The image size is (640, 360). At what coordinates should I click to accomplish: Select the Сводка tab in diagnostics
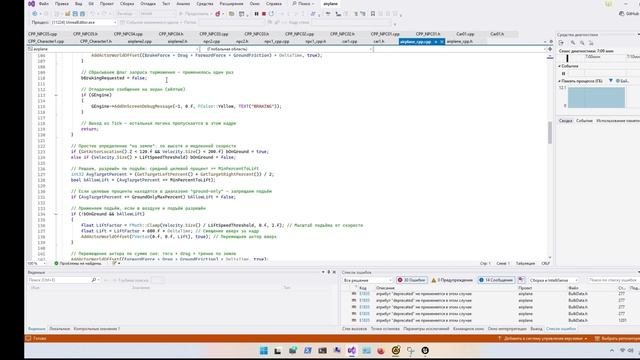[565, 121]
